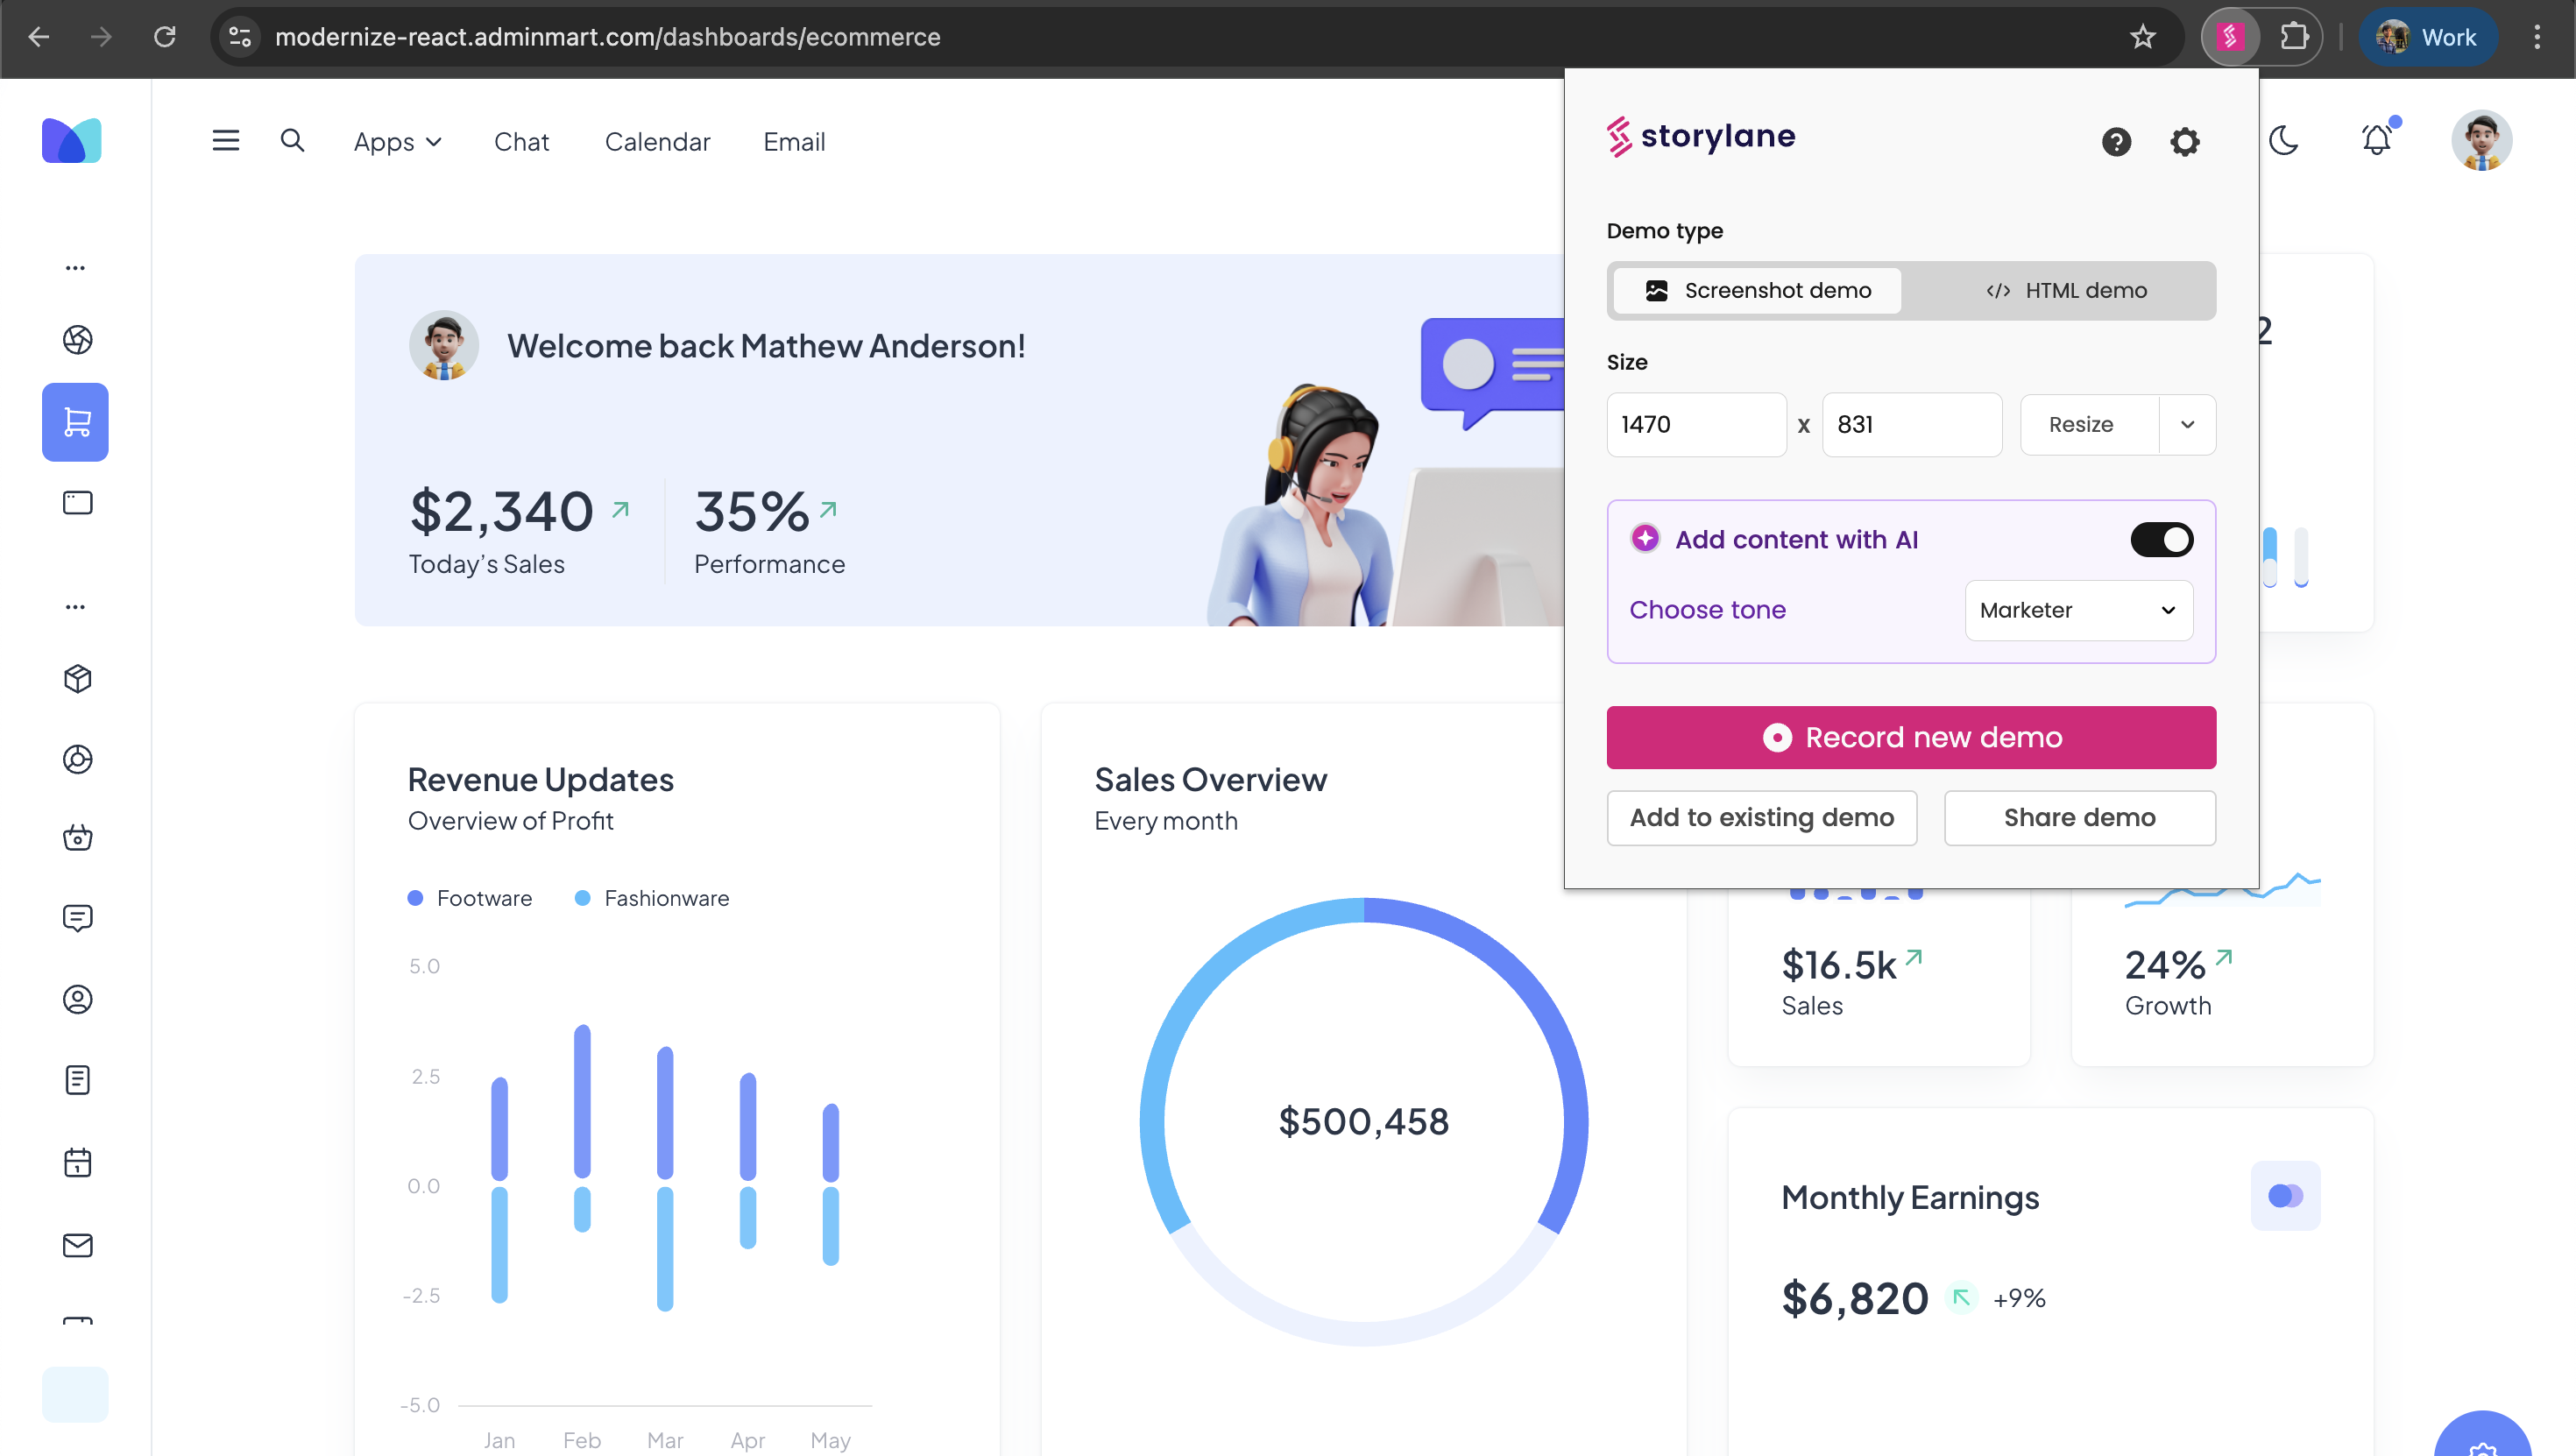Open the mail envelope sidebar icon
The height and width of the screenshot is (1456, 2576).
pos(77,1245)
